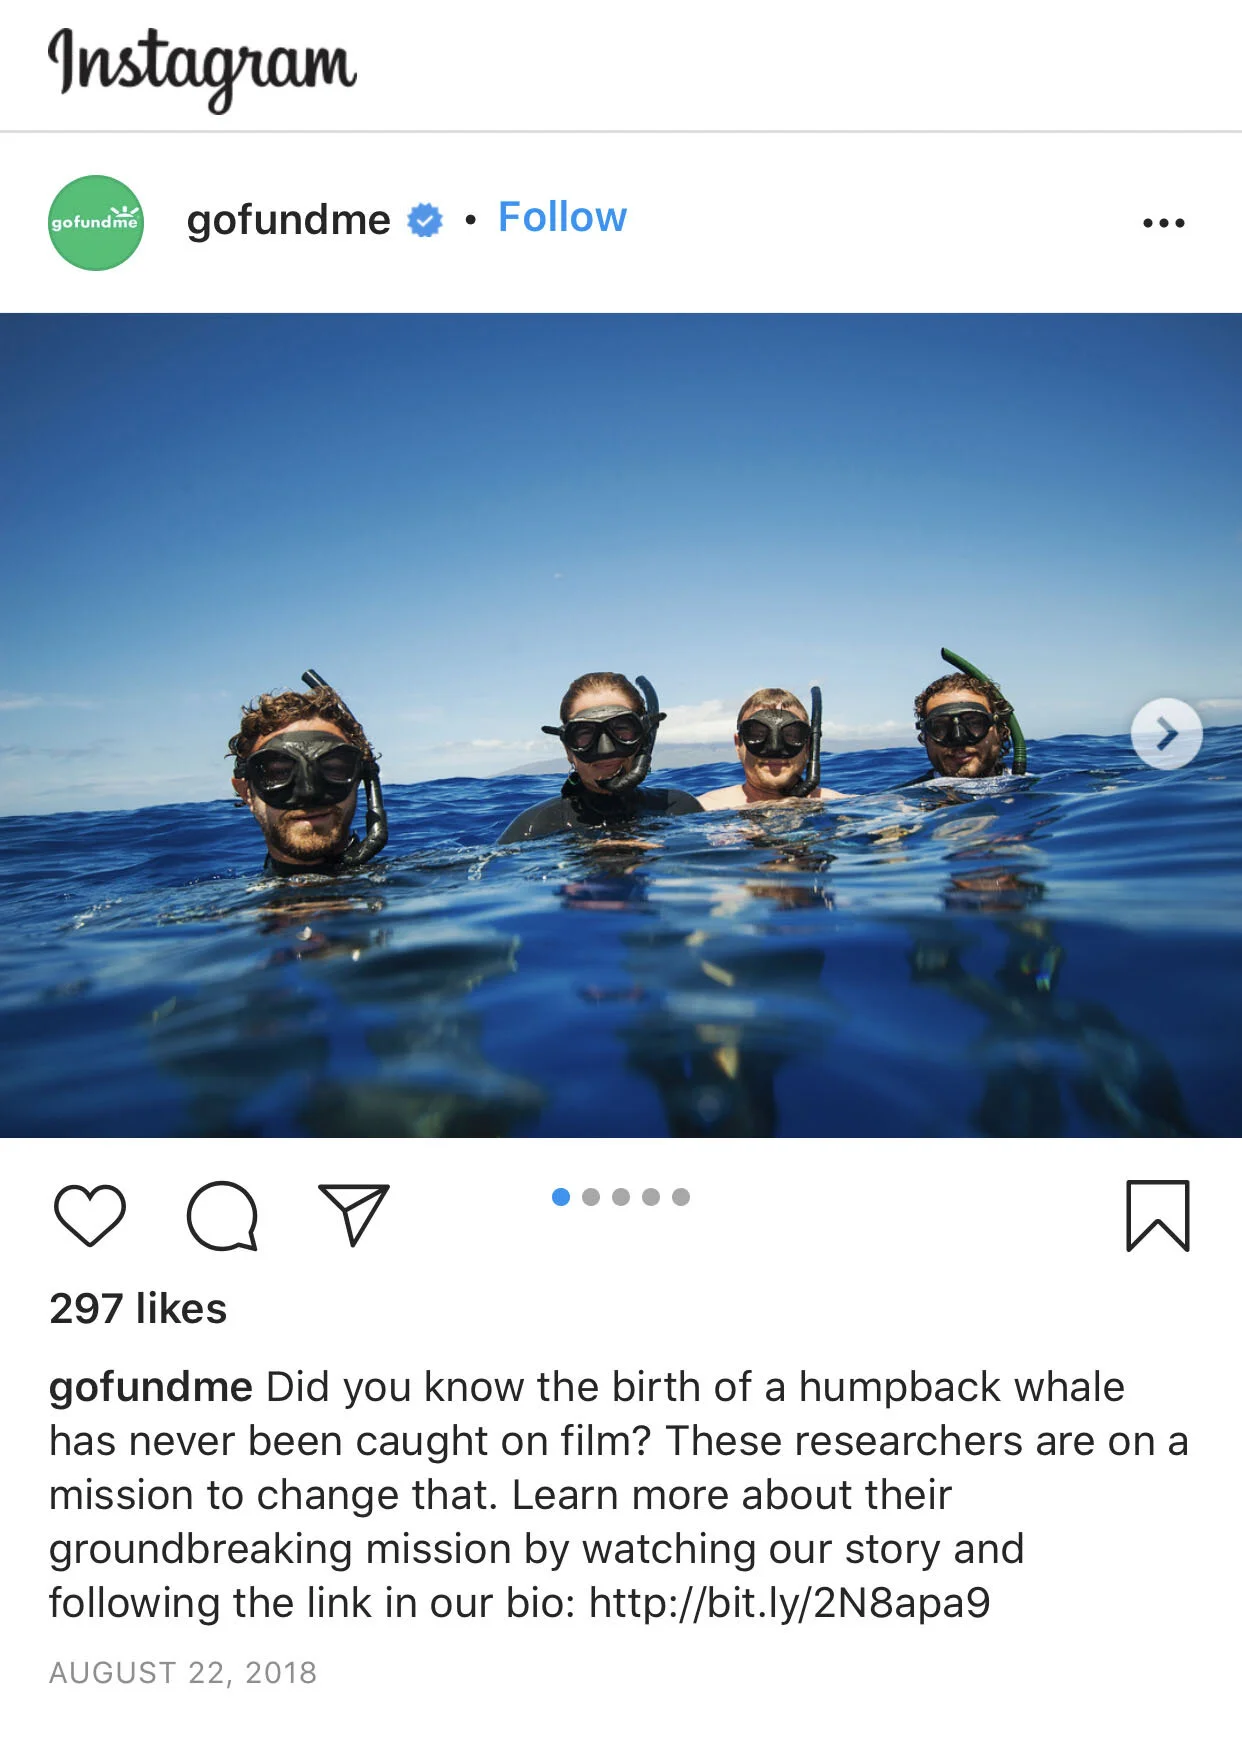Follow the gofundme account
Screen dimensions: 1242x1760
(562, 217)
